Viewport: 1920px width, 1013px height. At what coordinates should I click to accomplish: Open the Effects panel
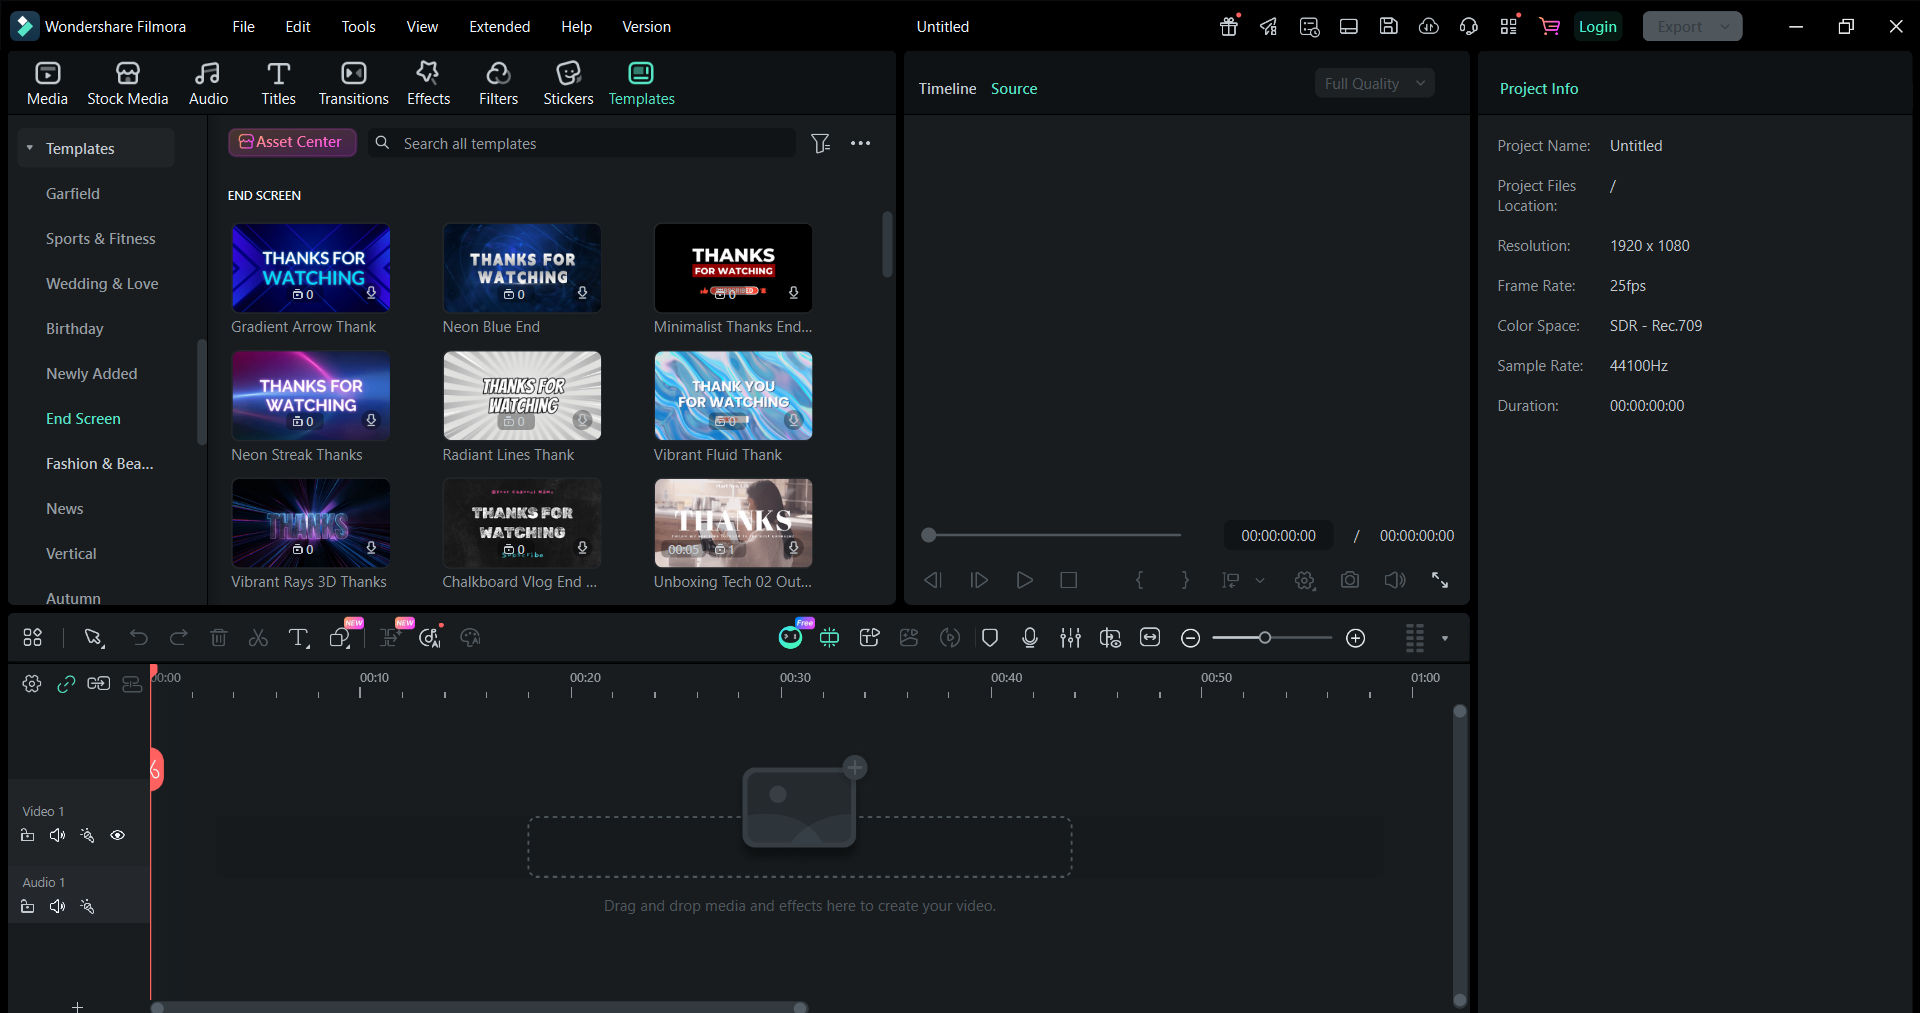point(428,83)
